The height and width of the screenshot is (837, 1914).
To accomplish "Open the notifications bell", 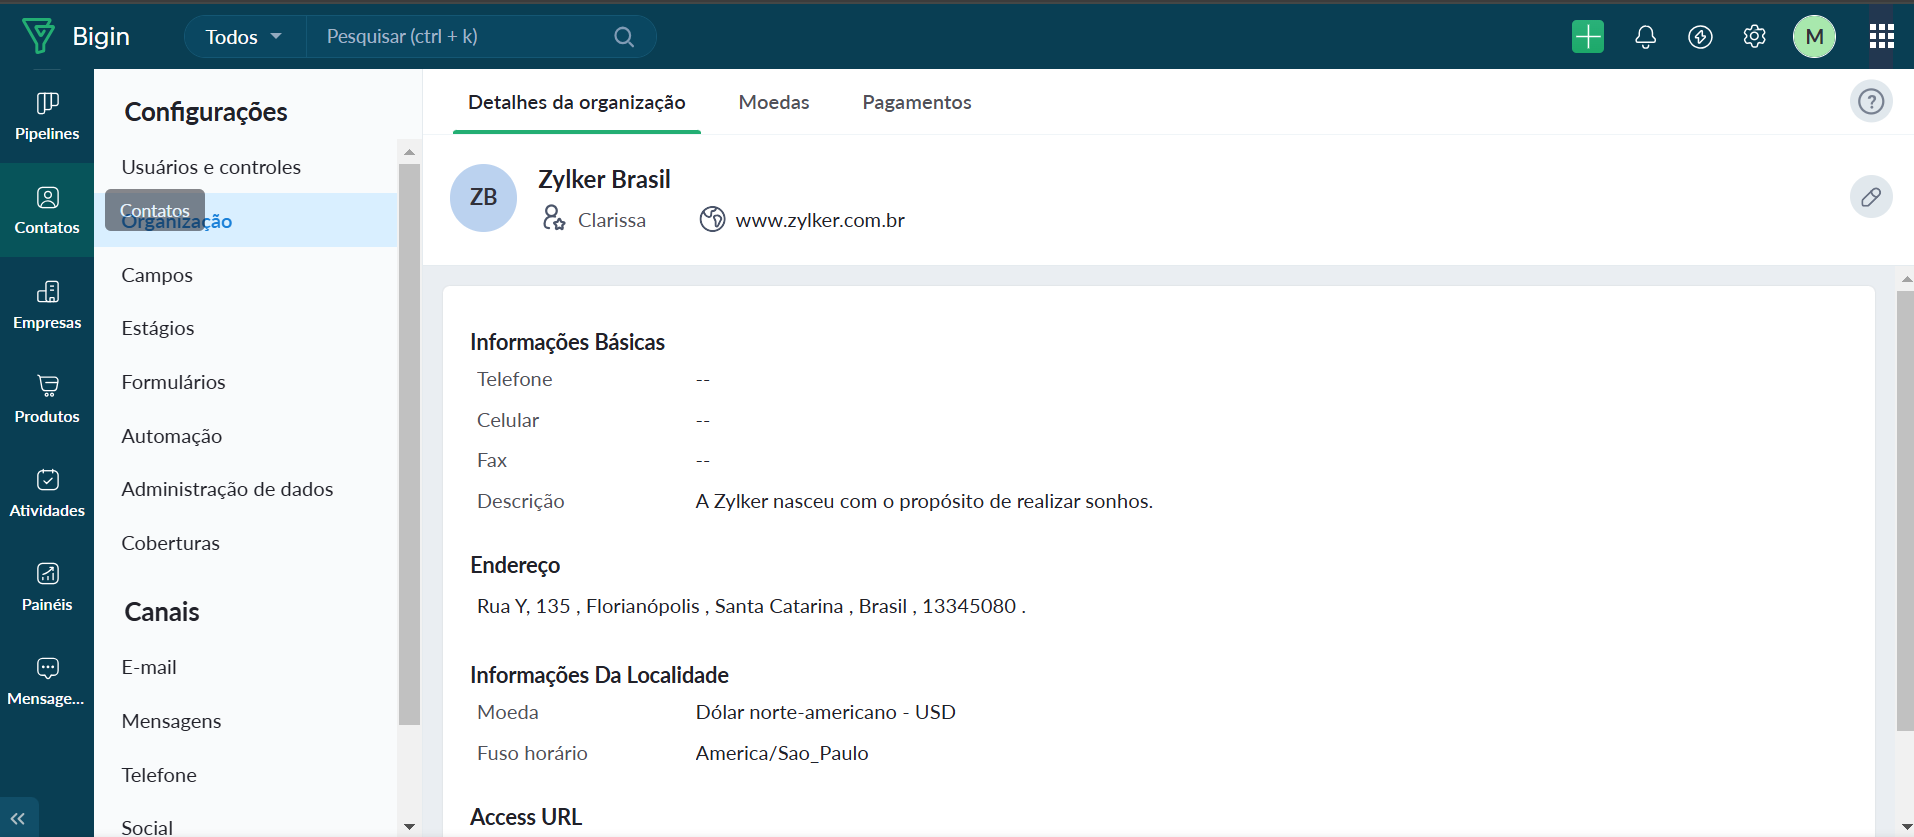I will point(1645,37).
